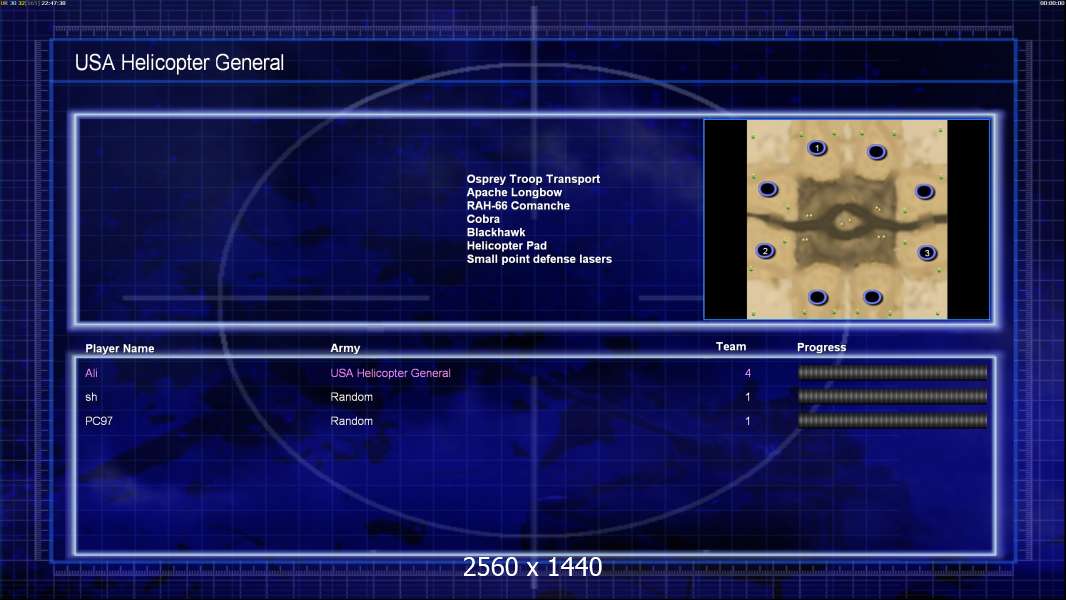This screenshot has height=600, width=1066.
Task: Click 'Cobra' in the unit list
Action: coord(483,219)
